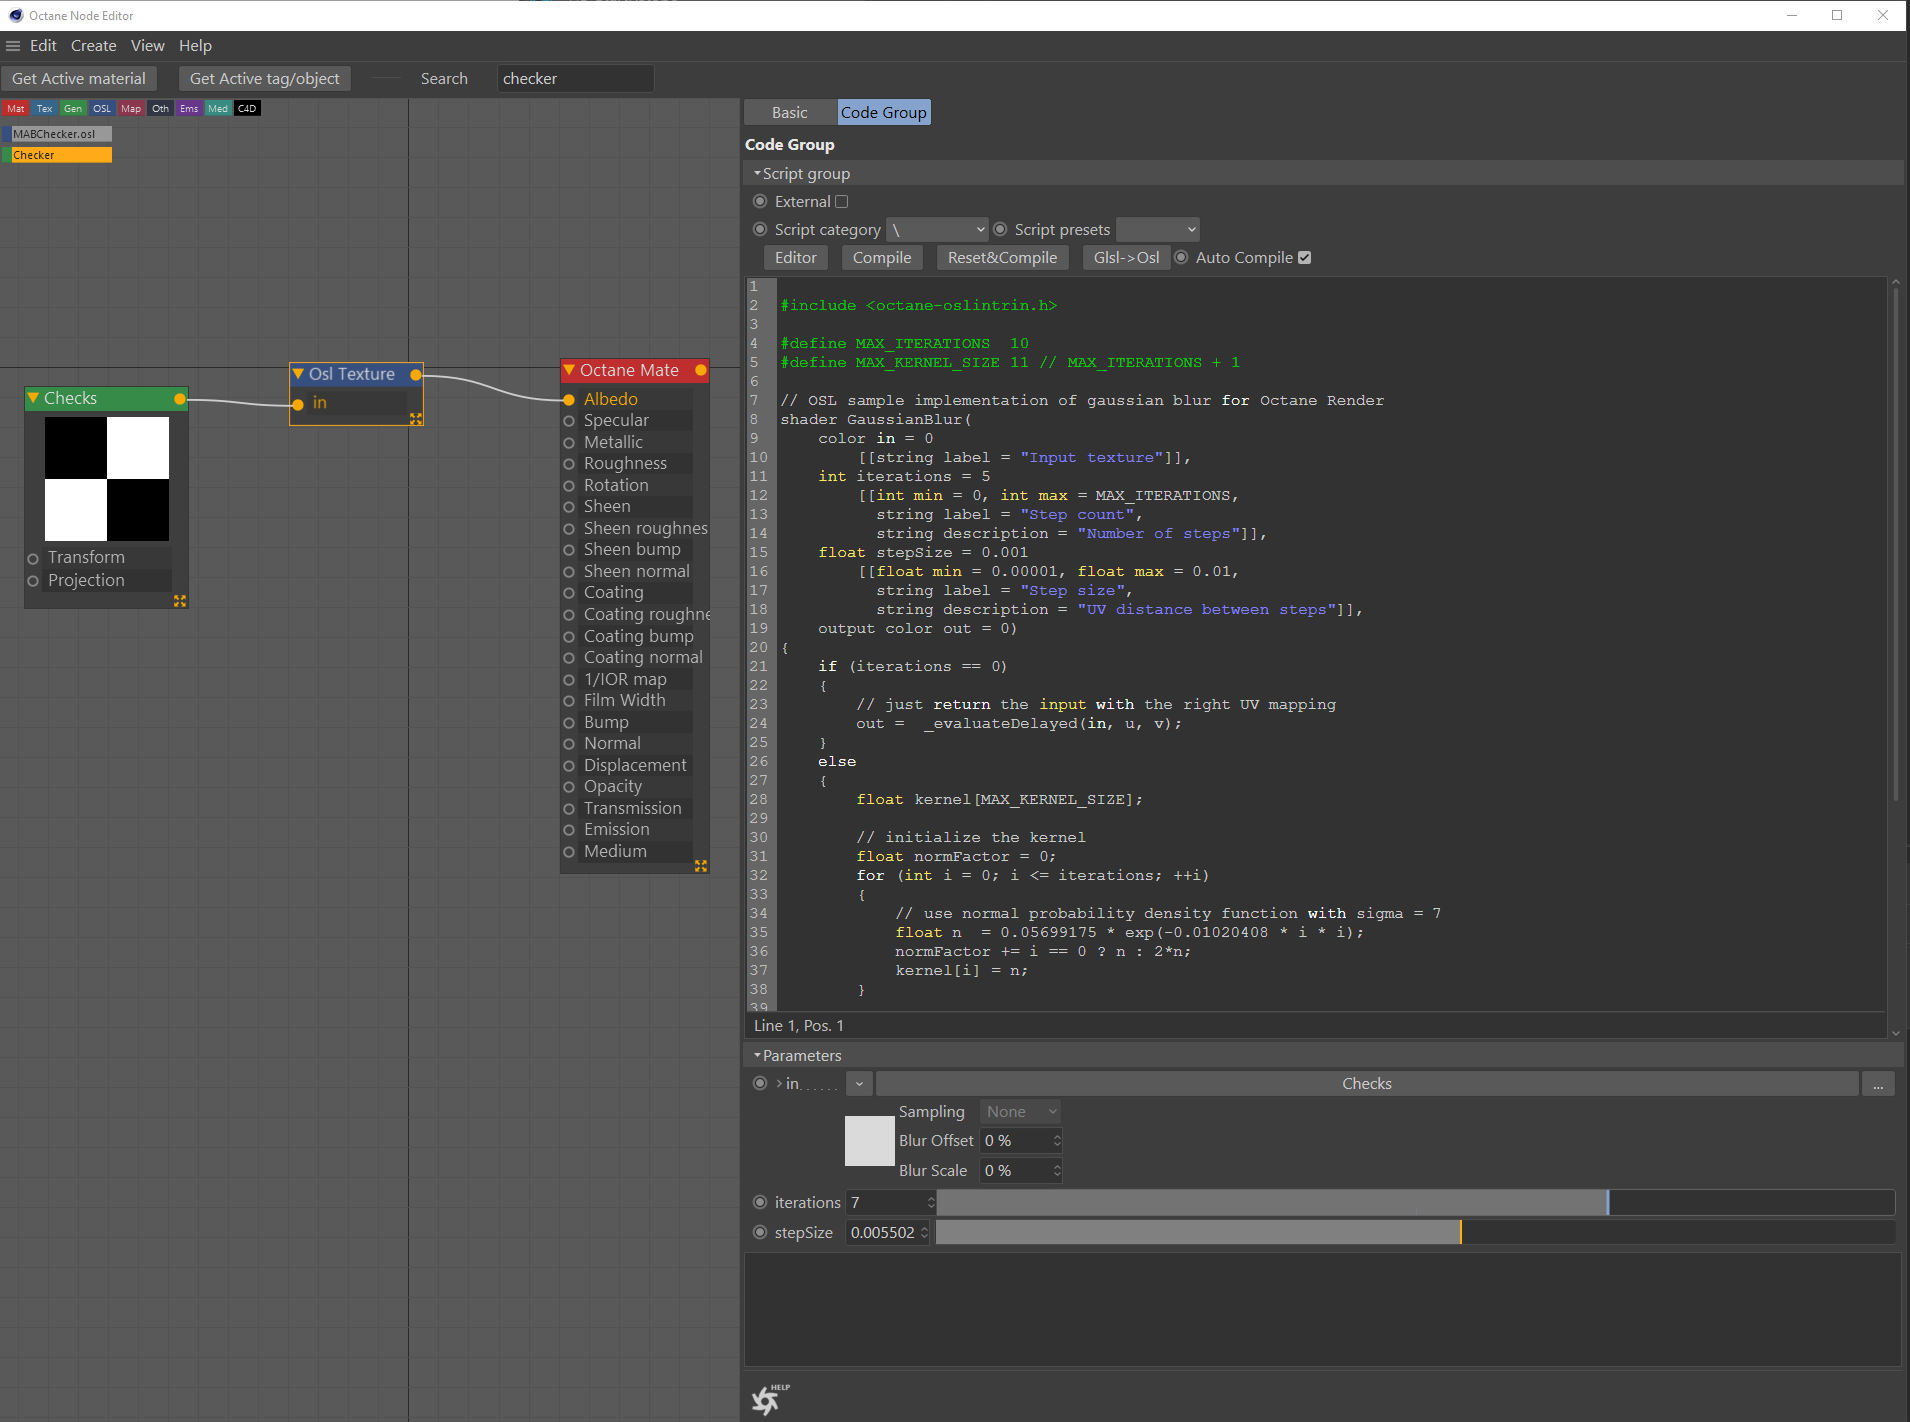Click Get Active material button
Screen dimensions: 1910x1422
tap(79, 79)
